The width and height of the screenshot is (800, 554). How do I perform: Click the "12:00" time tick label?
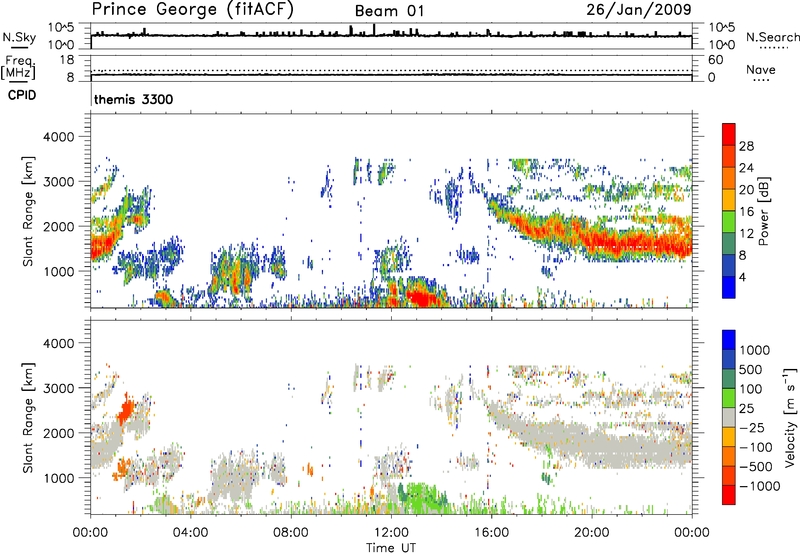pyautogui.click(x=391, y=533)
